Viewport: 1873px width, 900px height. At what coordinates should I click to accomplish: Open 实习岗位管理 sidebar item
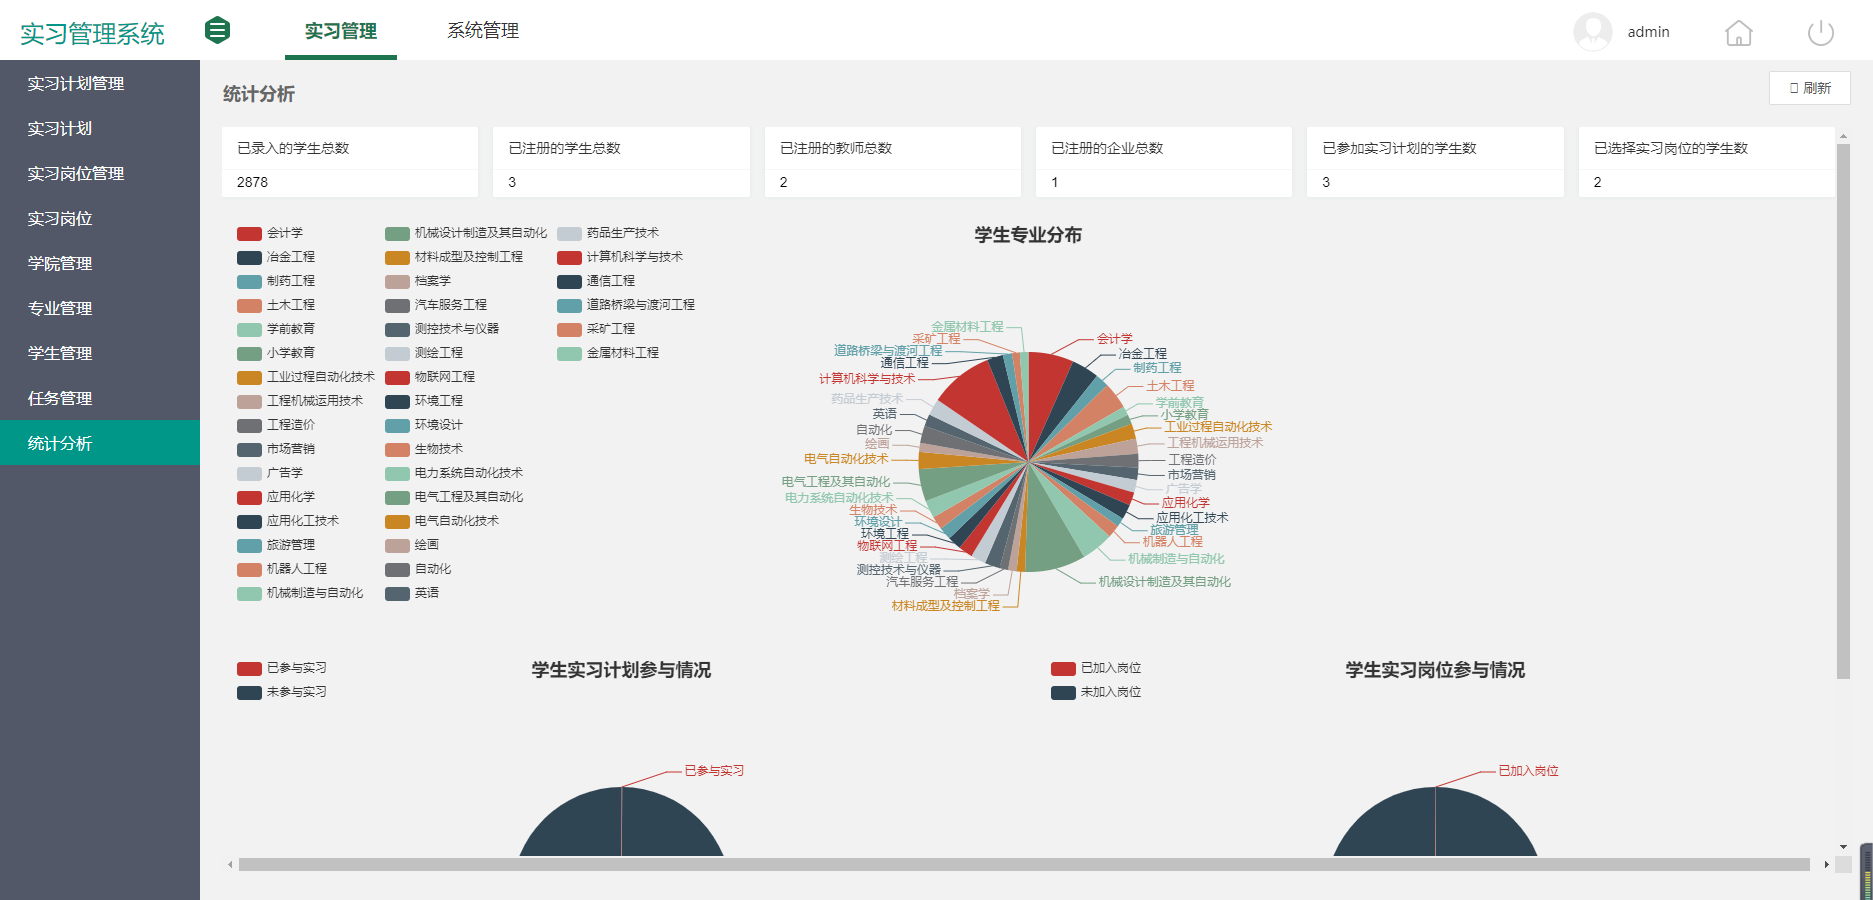pos(100,174)
